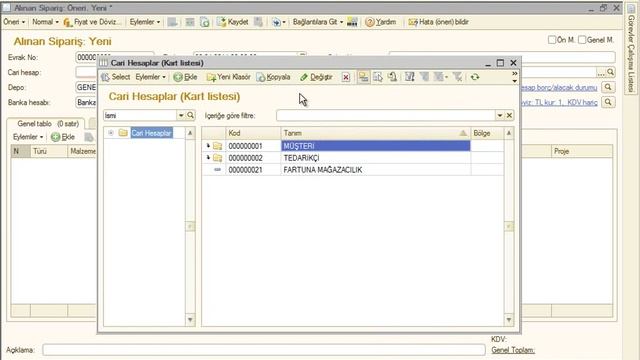Select the MÜŞTERİ row
The height and width of the screenshot is (360, 640).
coord(353,146)
